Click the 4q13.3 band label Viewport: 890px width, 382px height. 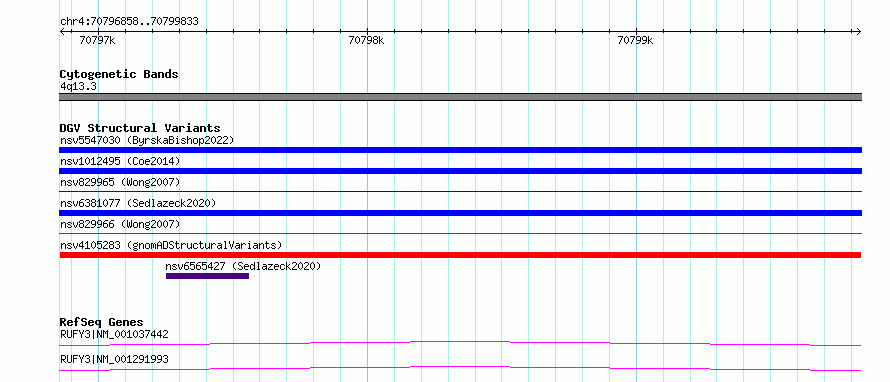[x=78, y=86]
